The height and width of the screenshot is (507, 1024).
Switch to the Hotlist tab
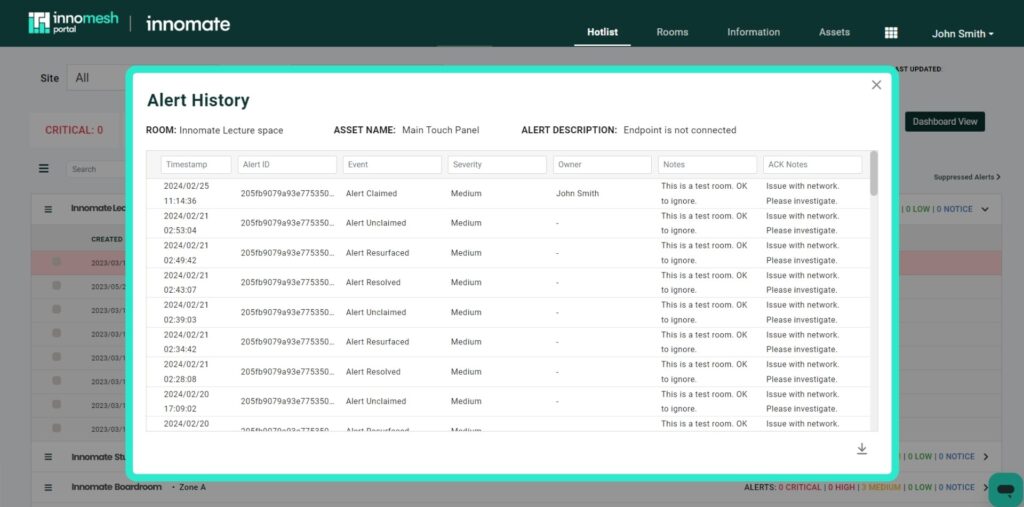point(602,32)
